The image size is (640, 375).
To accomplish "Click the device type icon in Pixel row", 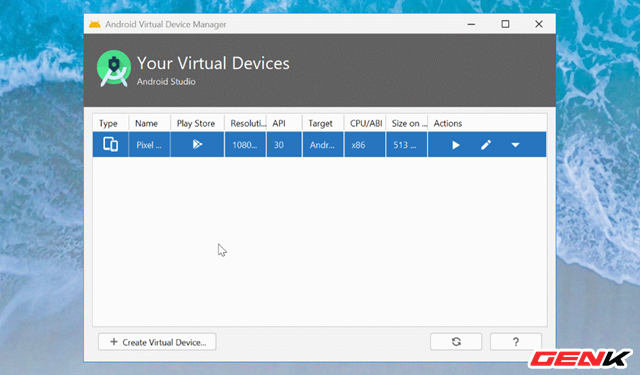I will (x=110, y=144).
